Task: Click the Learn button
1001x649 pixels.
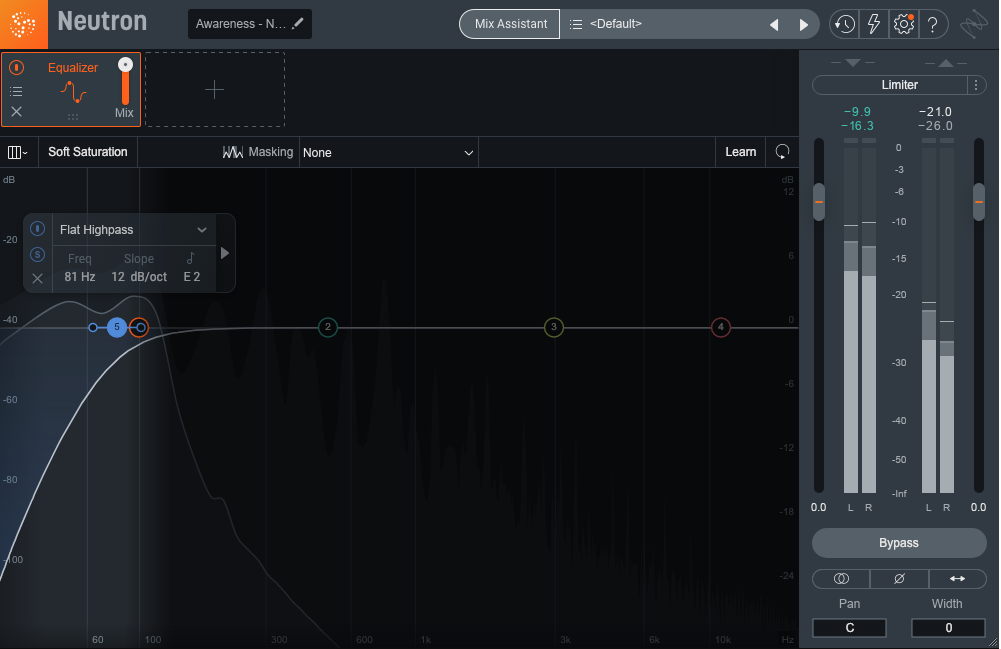Action: (x=741, y=152)
